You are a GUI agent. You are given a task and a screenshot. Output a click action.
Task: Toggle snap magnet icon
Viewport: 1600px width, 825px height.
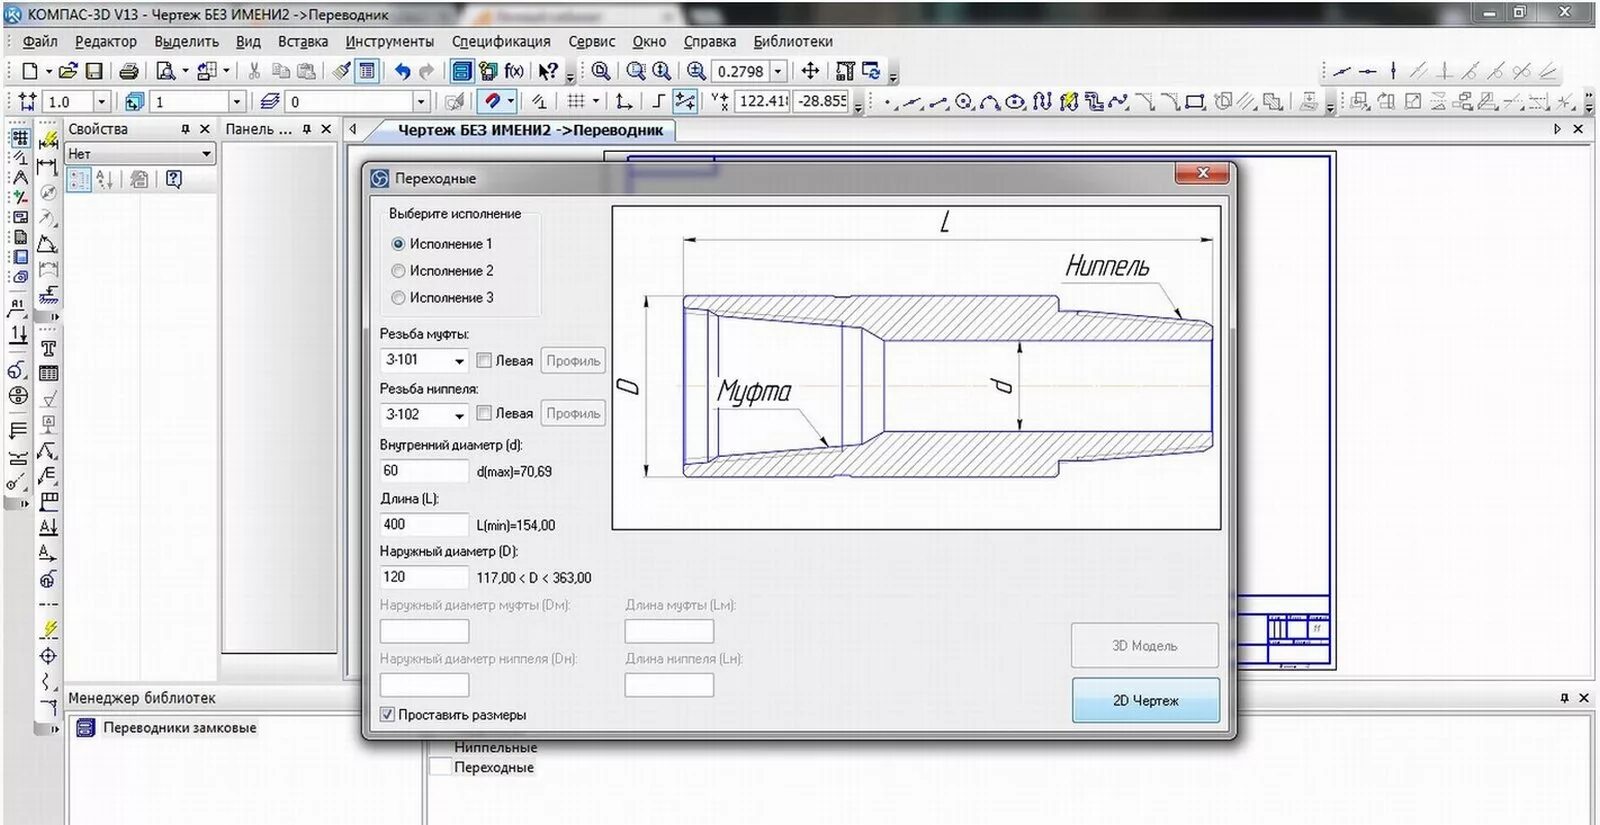(x=491, y=101)
